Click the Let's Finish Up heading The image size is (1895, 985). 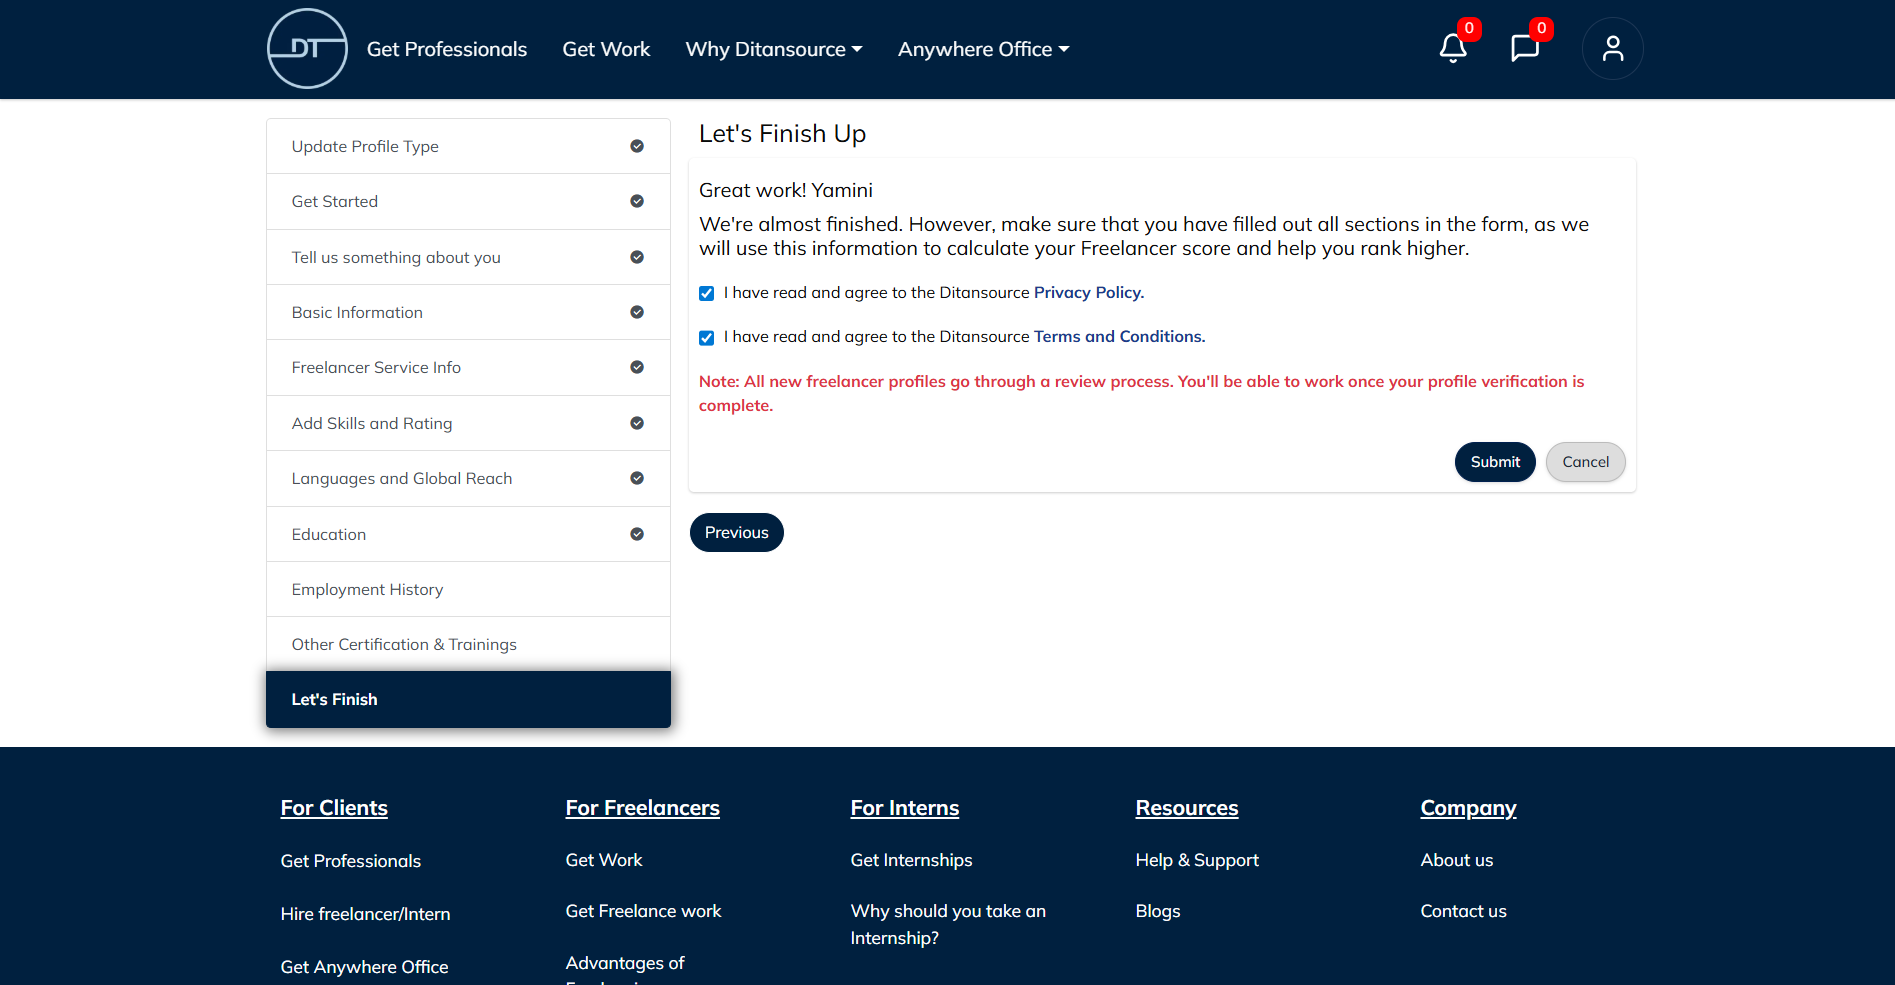pyautogui.click(x=783, y=134)
